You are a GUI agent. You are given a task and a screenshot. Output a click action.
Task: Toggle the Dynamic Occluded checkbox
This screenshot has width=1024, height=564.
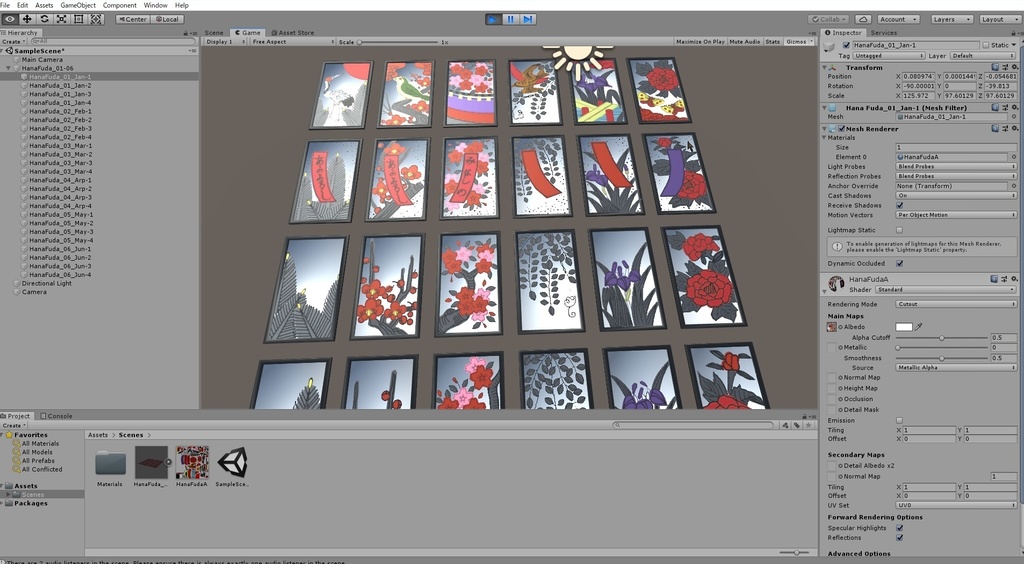pyautogui.click(x=900, y=264)
